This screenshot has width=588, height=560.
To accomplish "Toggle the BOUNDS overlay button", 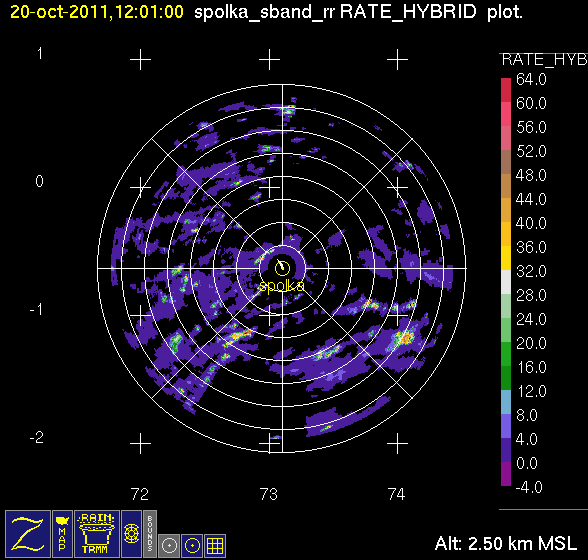I will tap(150, 534).
